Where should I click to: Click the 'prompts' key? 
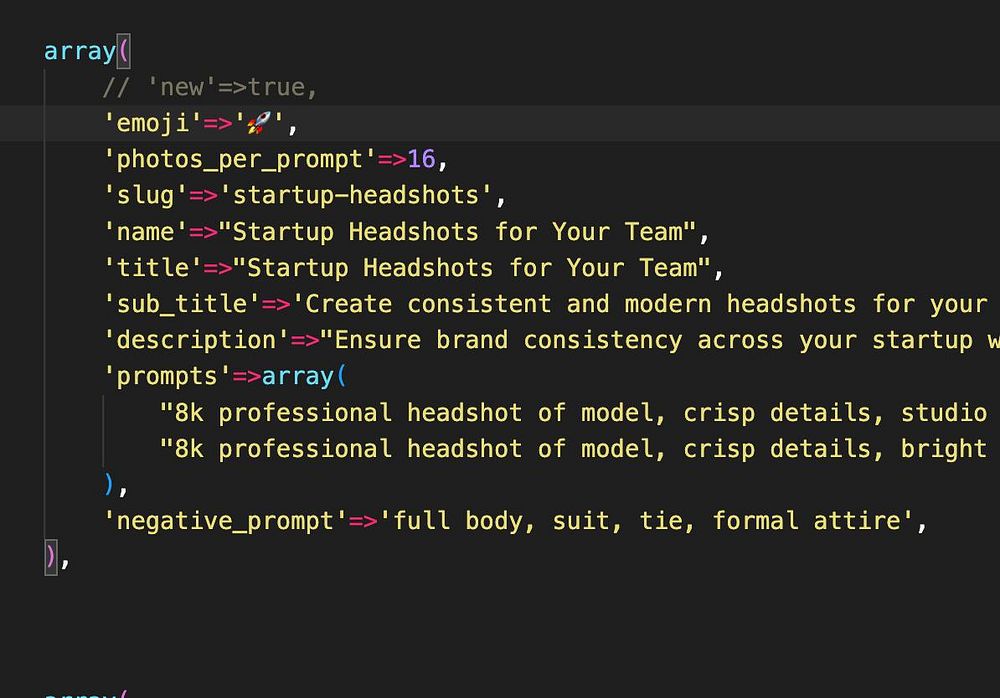[x=167, y=376]
